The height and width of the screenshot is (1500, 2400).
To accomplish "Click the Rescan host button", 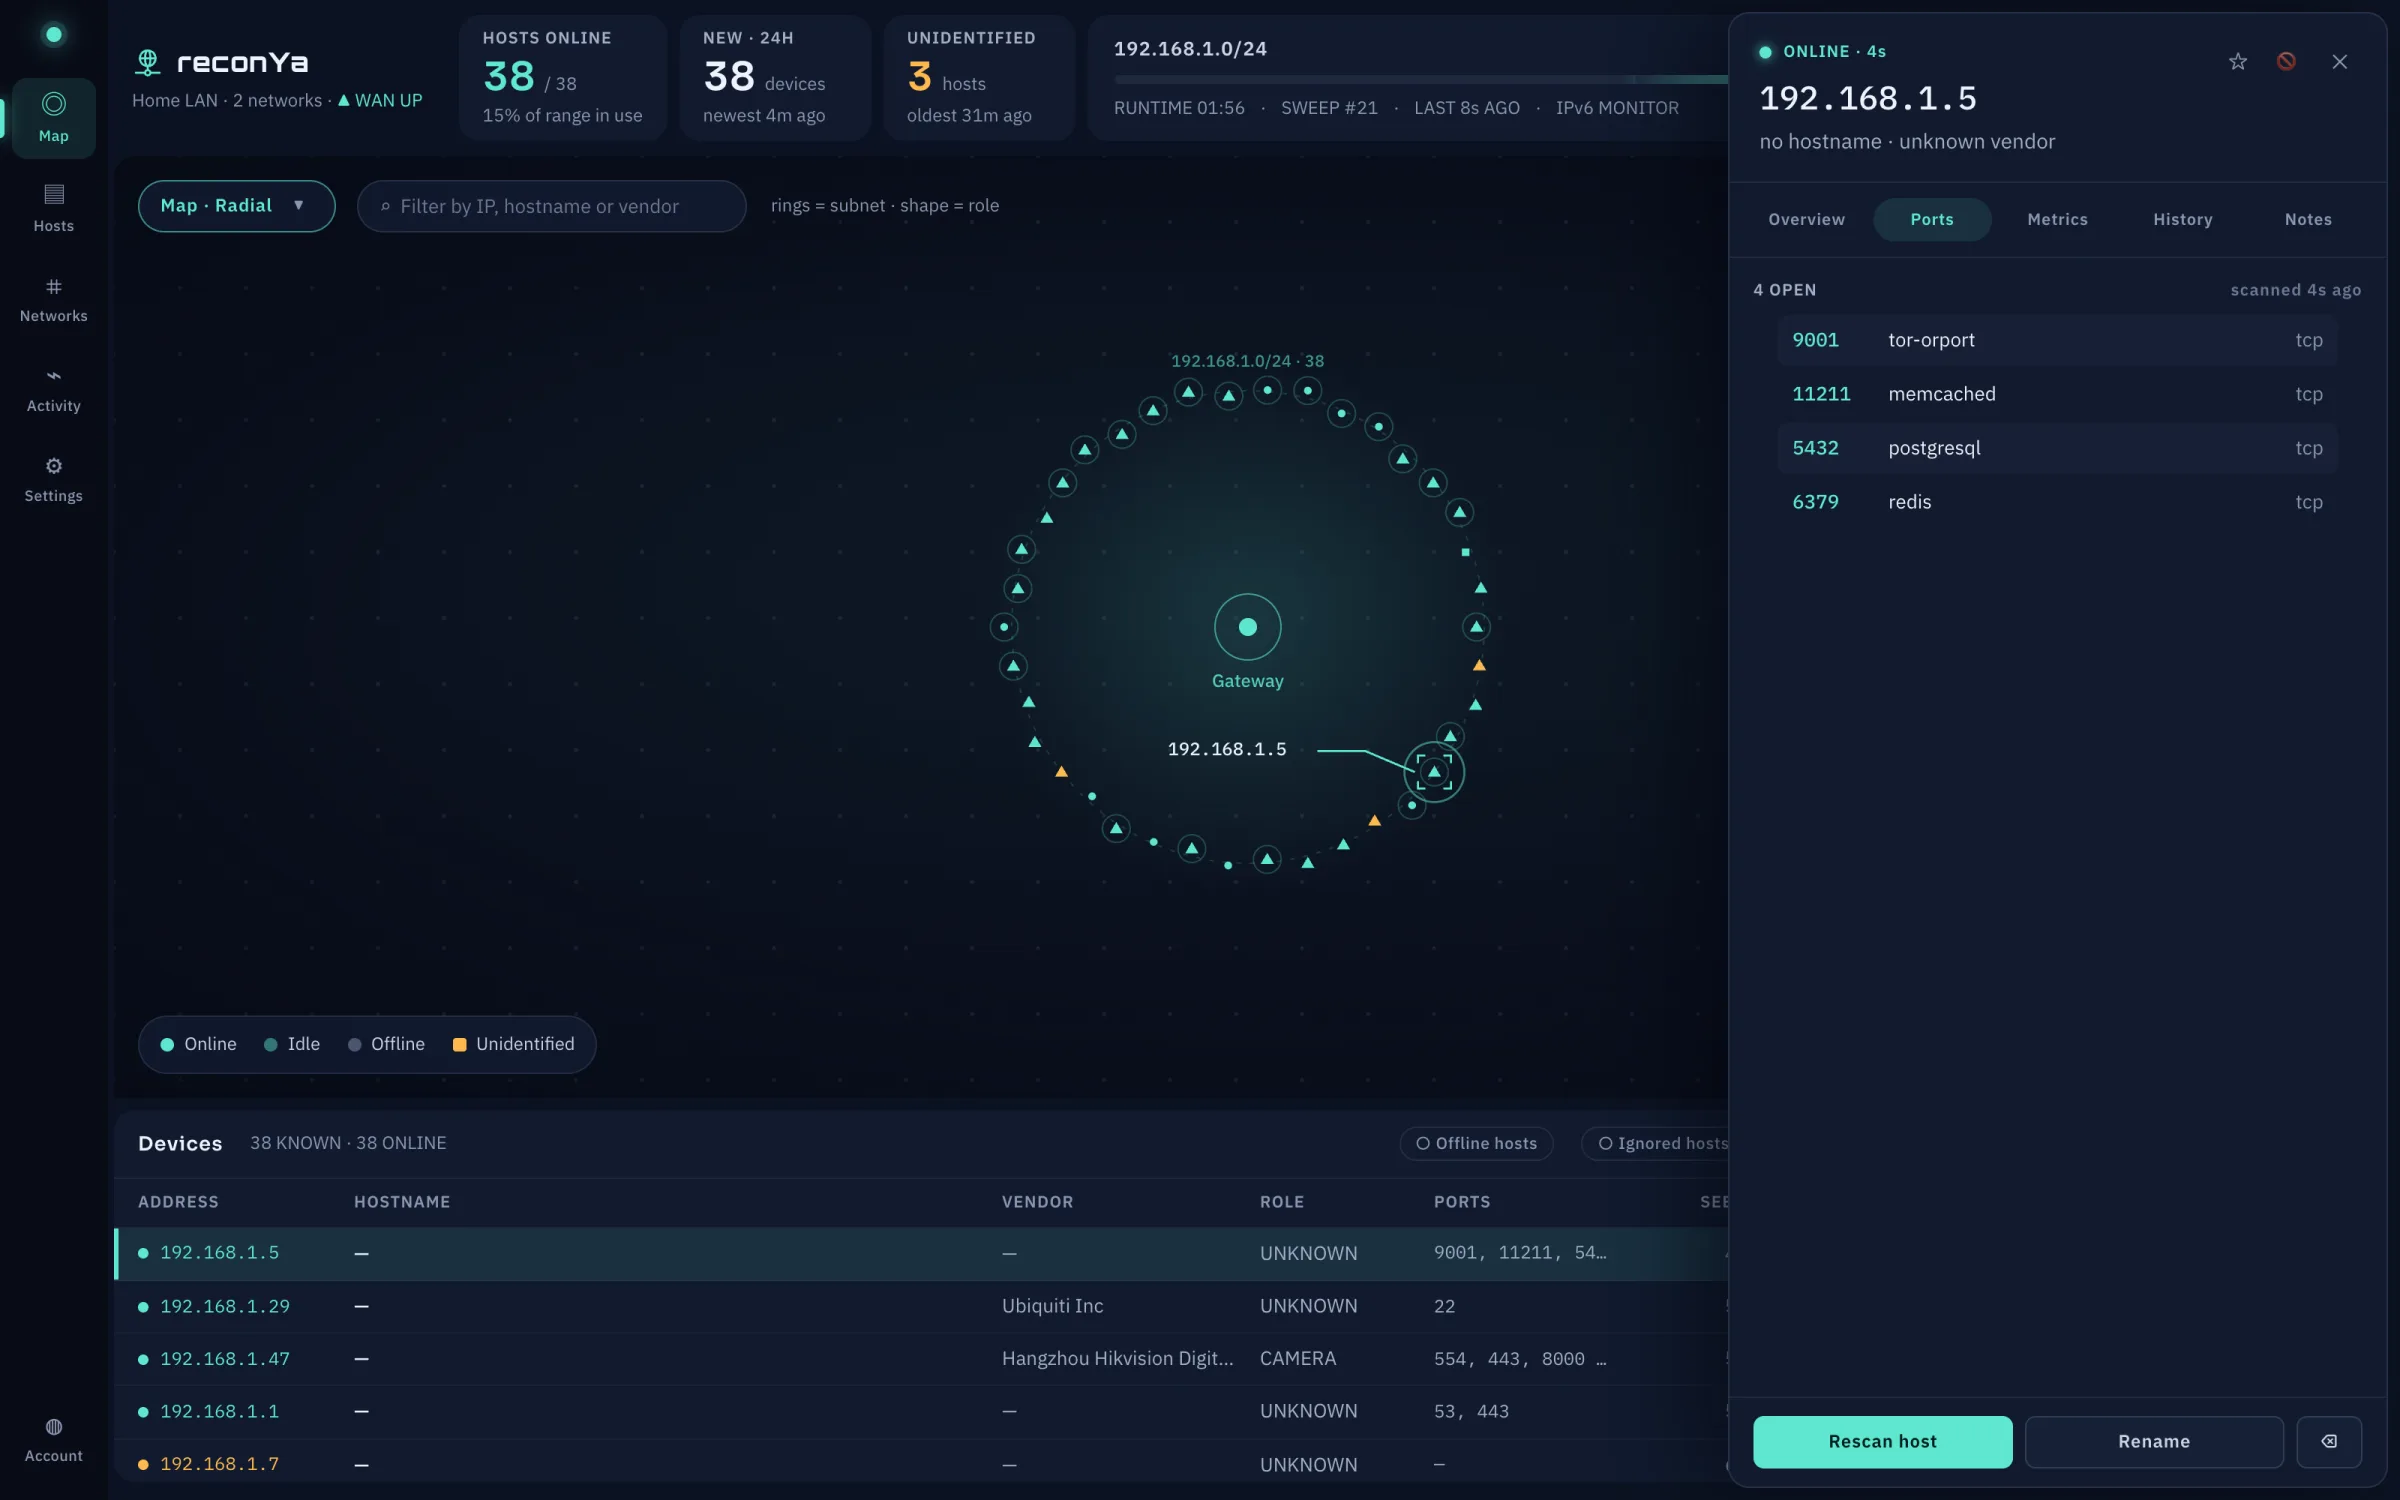I will point(1882,1441).
